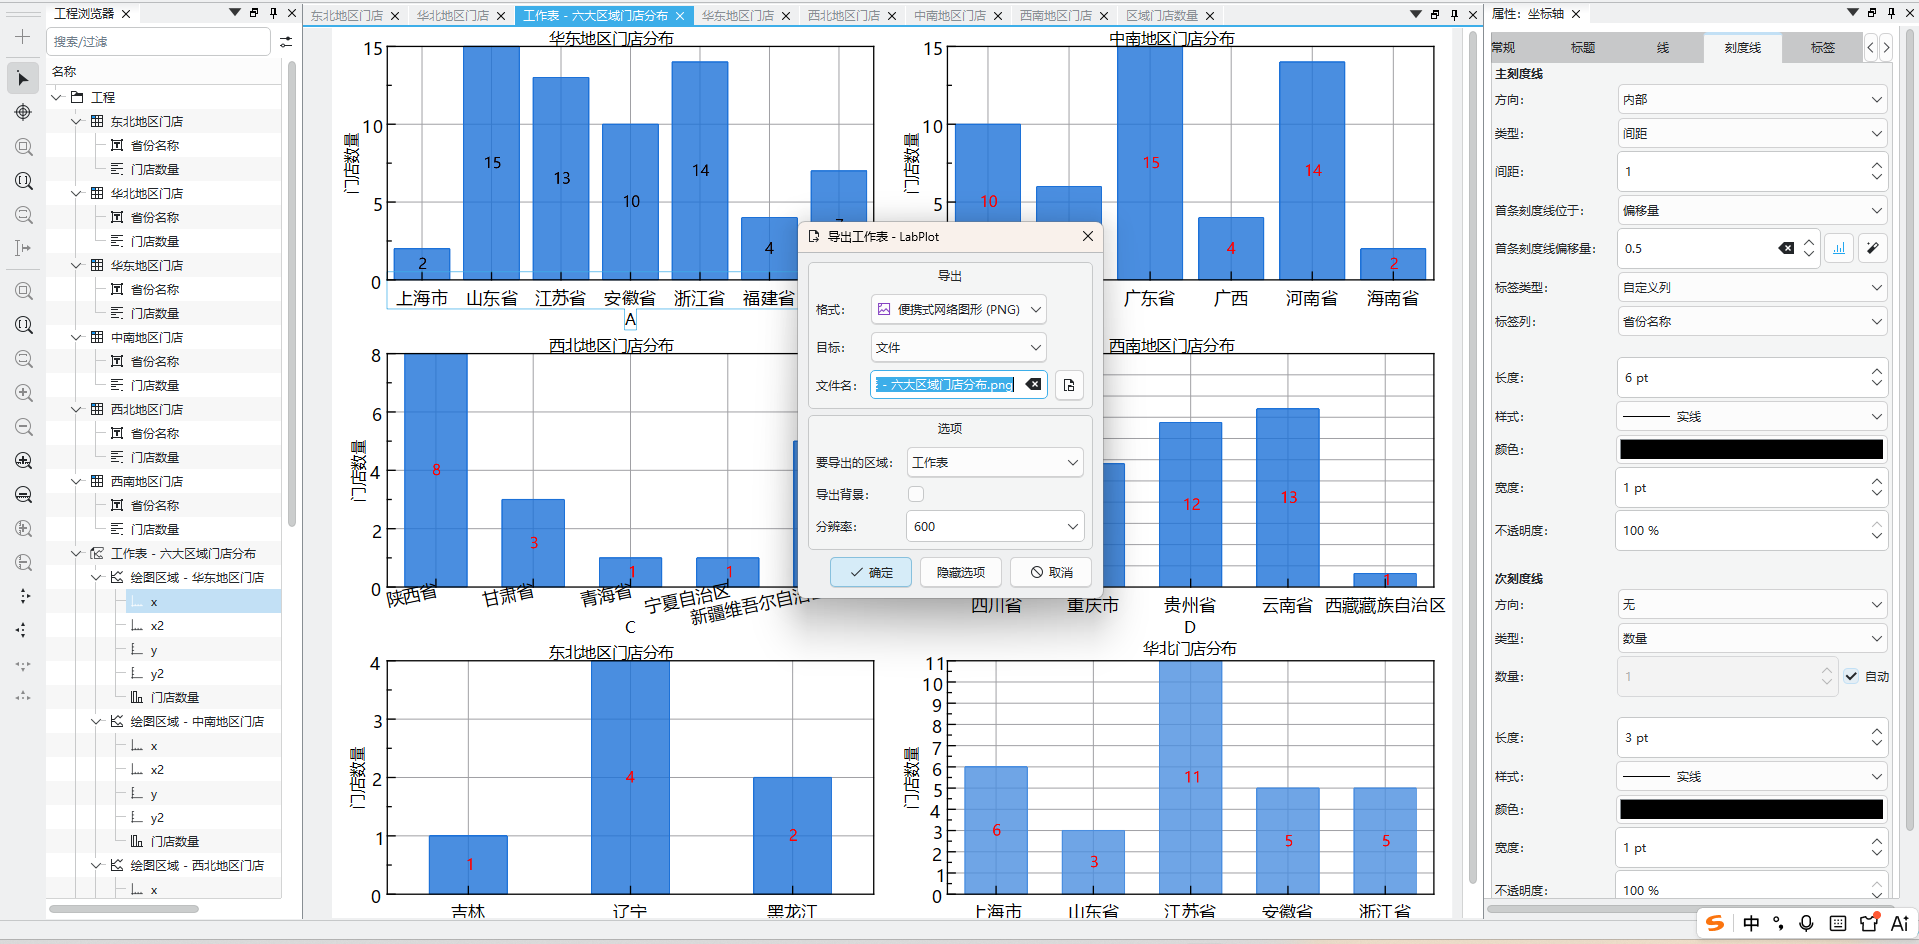Screen dimensions: 1919x944
Task: Close the 工程浏览器 panel tab
Action: click(126, 14)
